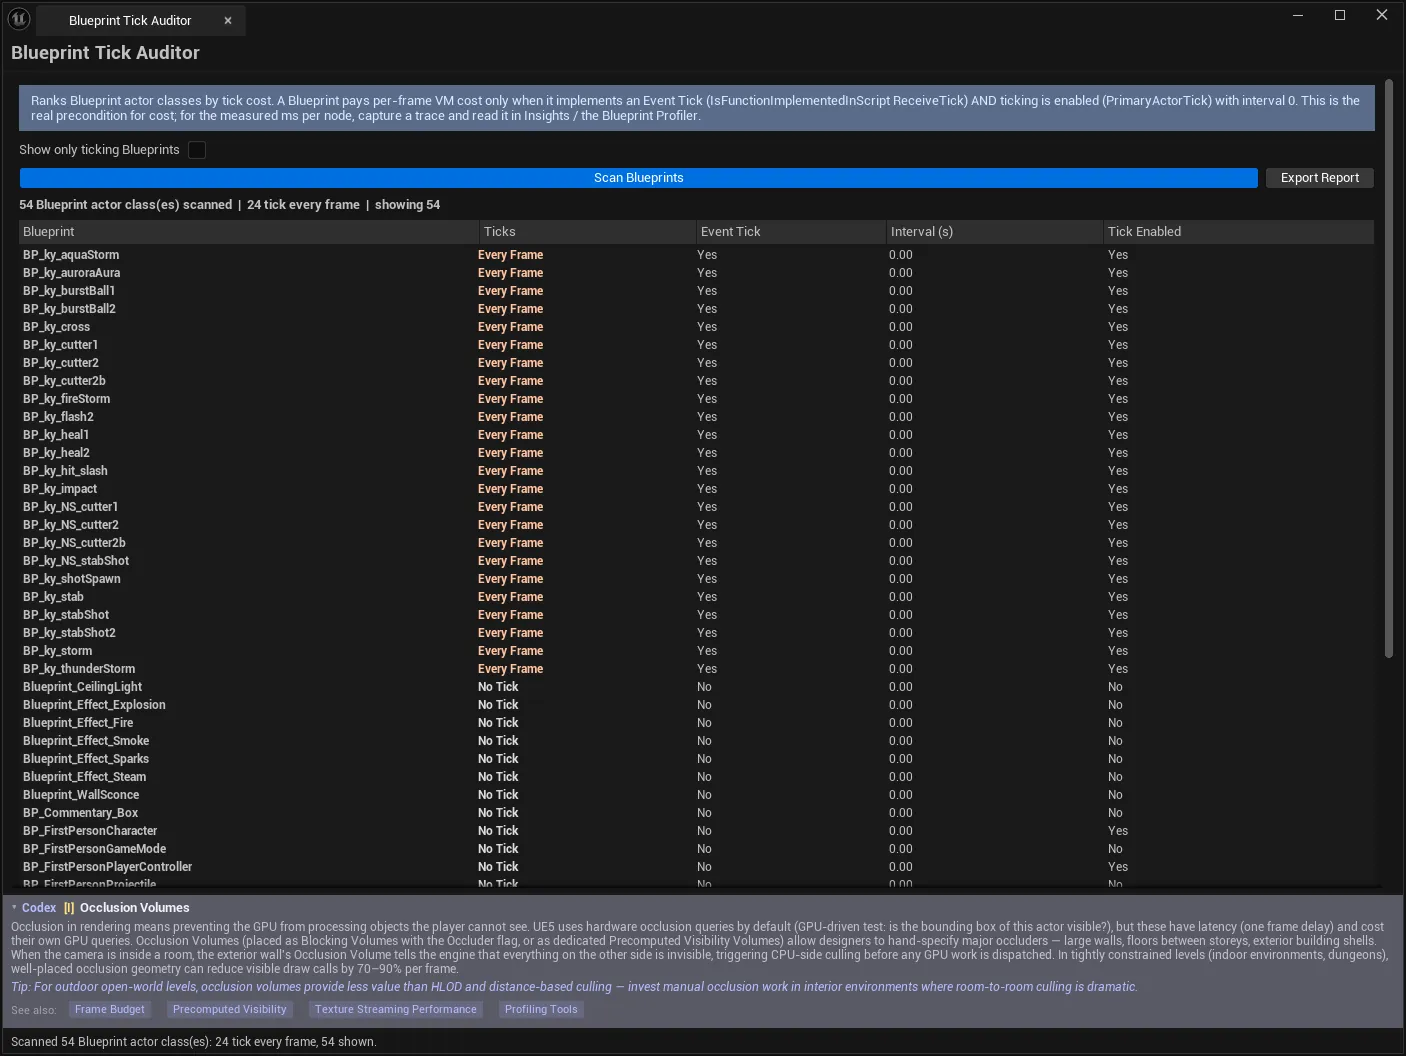
Task: Select the BP_FirstPersonCharacter row
Action: tap(696, 831)
